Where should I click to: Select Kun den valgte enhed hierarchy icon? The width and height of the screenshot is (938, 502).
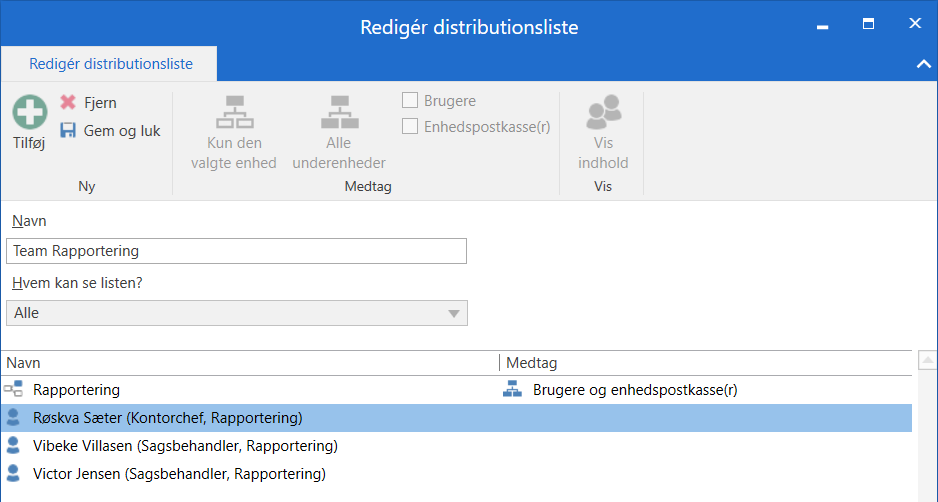[234, 112]
